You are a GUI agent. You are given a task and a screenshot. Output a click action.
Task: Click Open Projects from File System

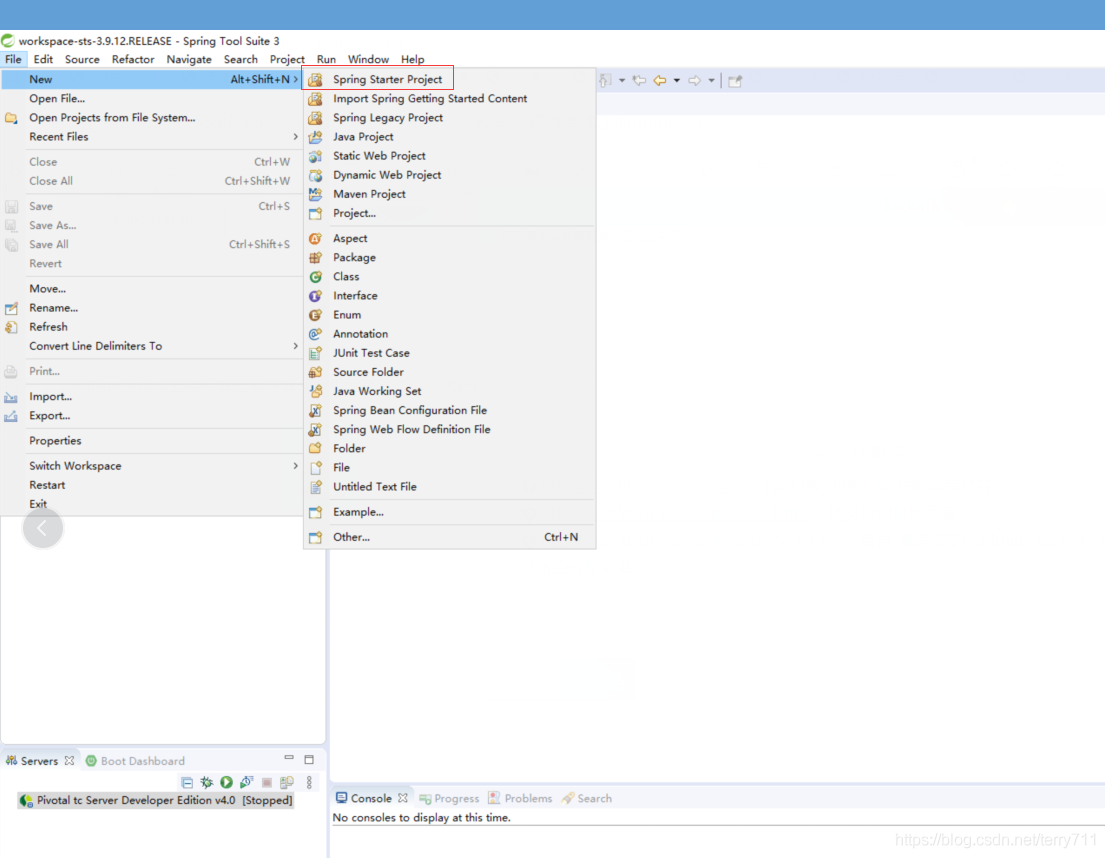click(x=112, y=117)
